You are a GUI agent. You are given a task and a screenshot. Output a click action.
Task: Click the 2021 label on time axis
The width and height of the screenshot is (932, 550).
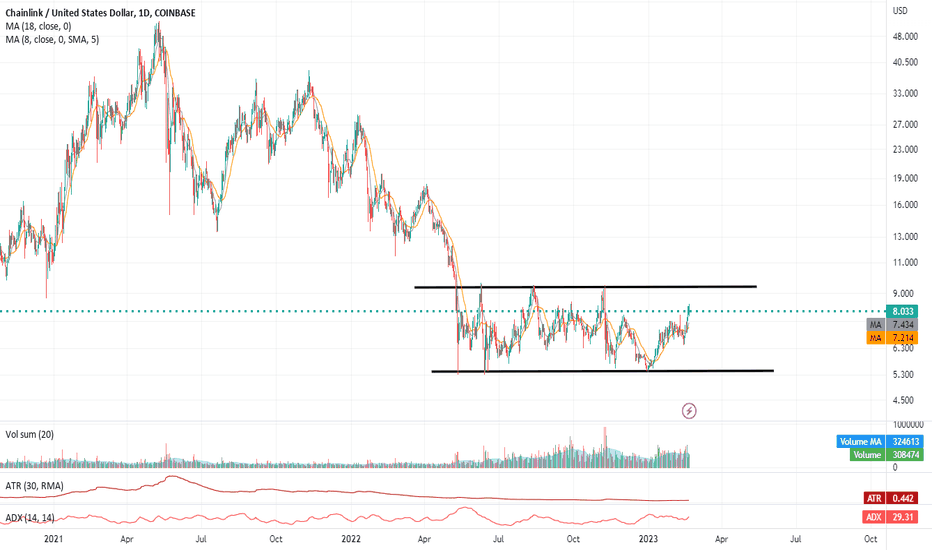(x=53, y=539)
